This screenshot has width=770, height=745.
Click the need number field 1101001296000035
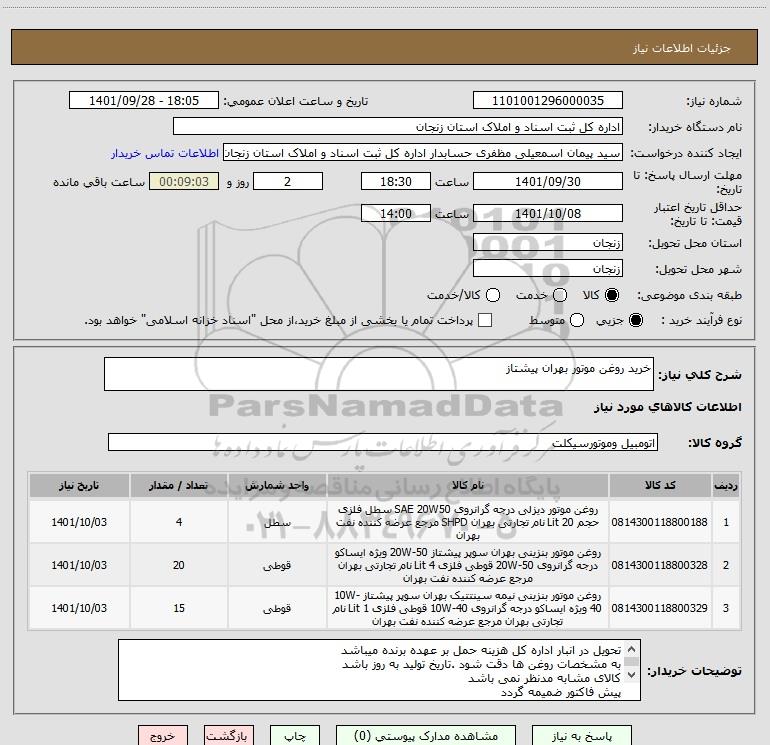(x=548, y=100)
